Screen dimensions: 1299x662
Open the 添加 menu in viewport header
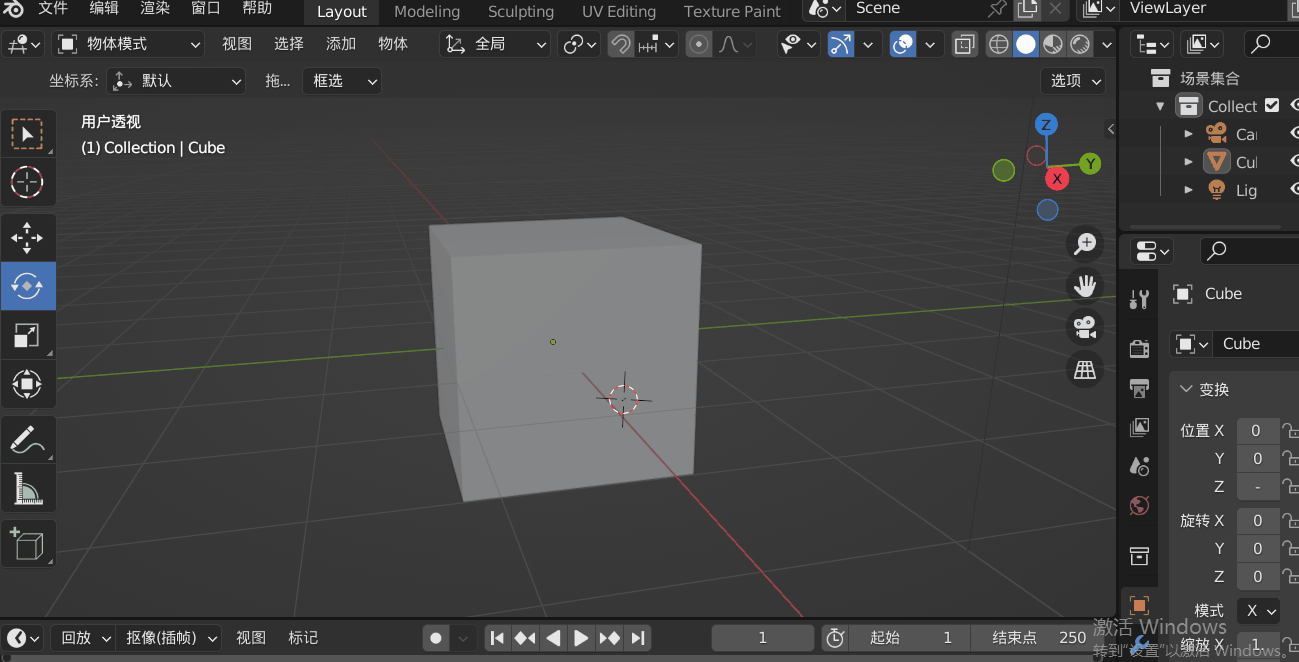click(341, 44)
